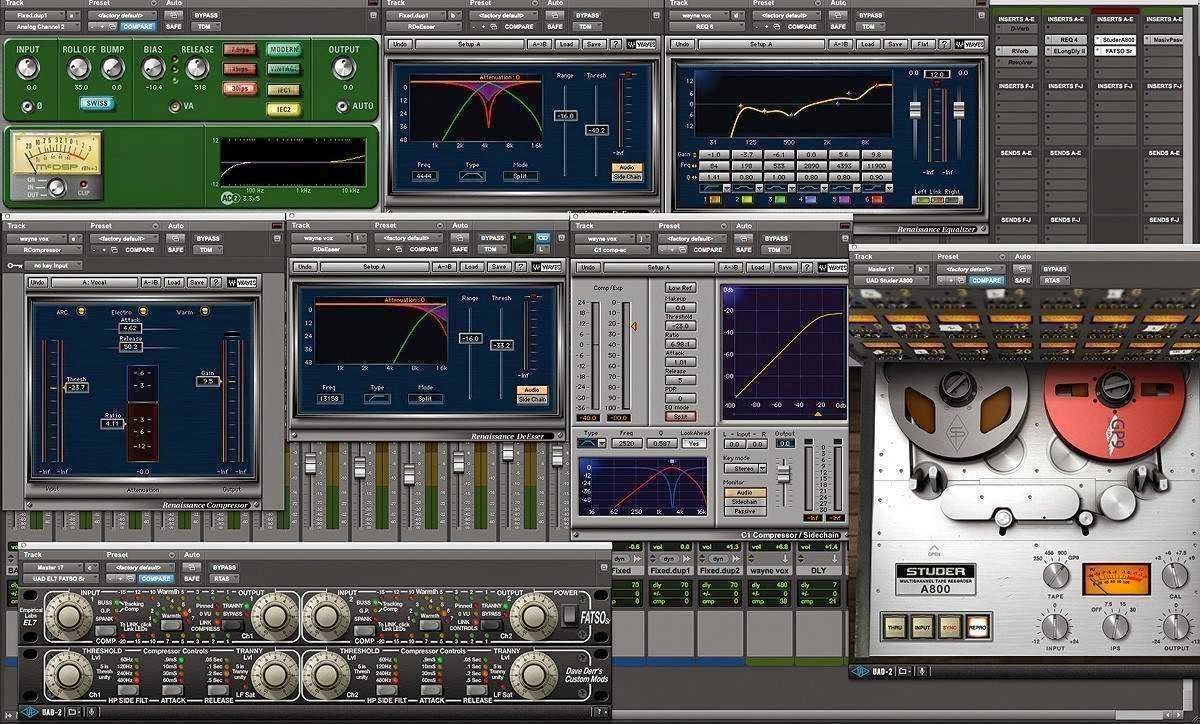Open Key mode Stereo dropdown in C1
The image size is (1200, 724).
(744, 467)
